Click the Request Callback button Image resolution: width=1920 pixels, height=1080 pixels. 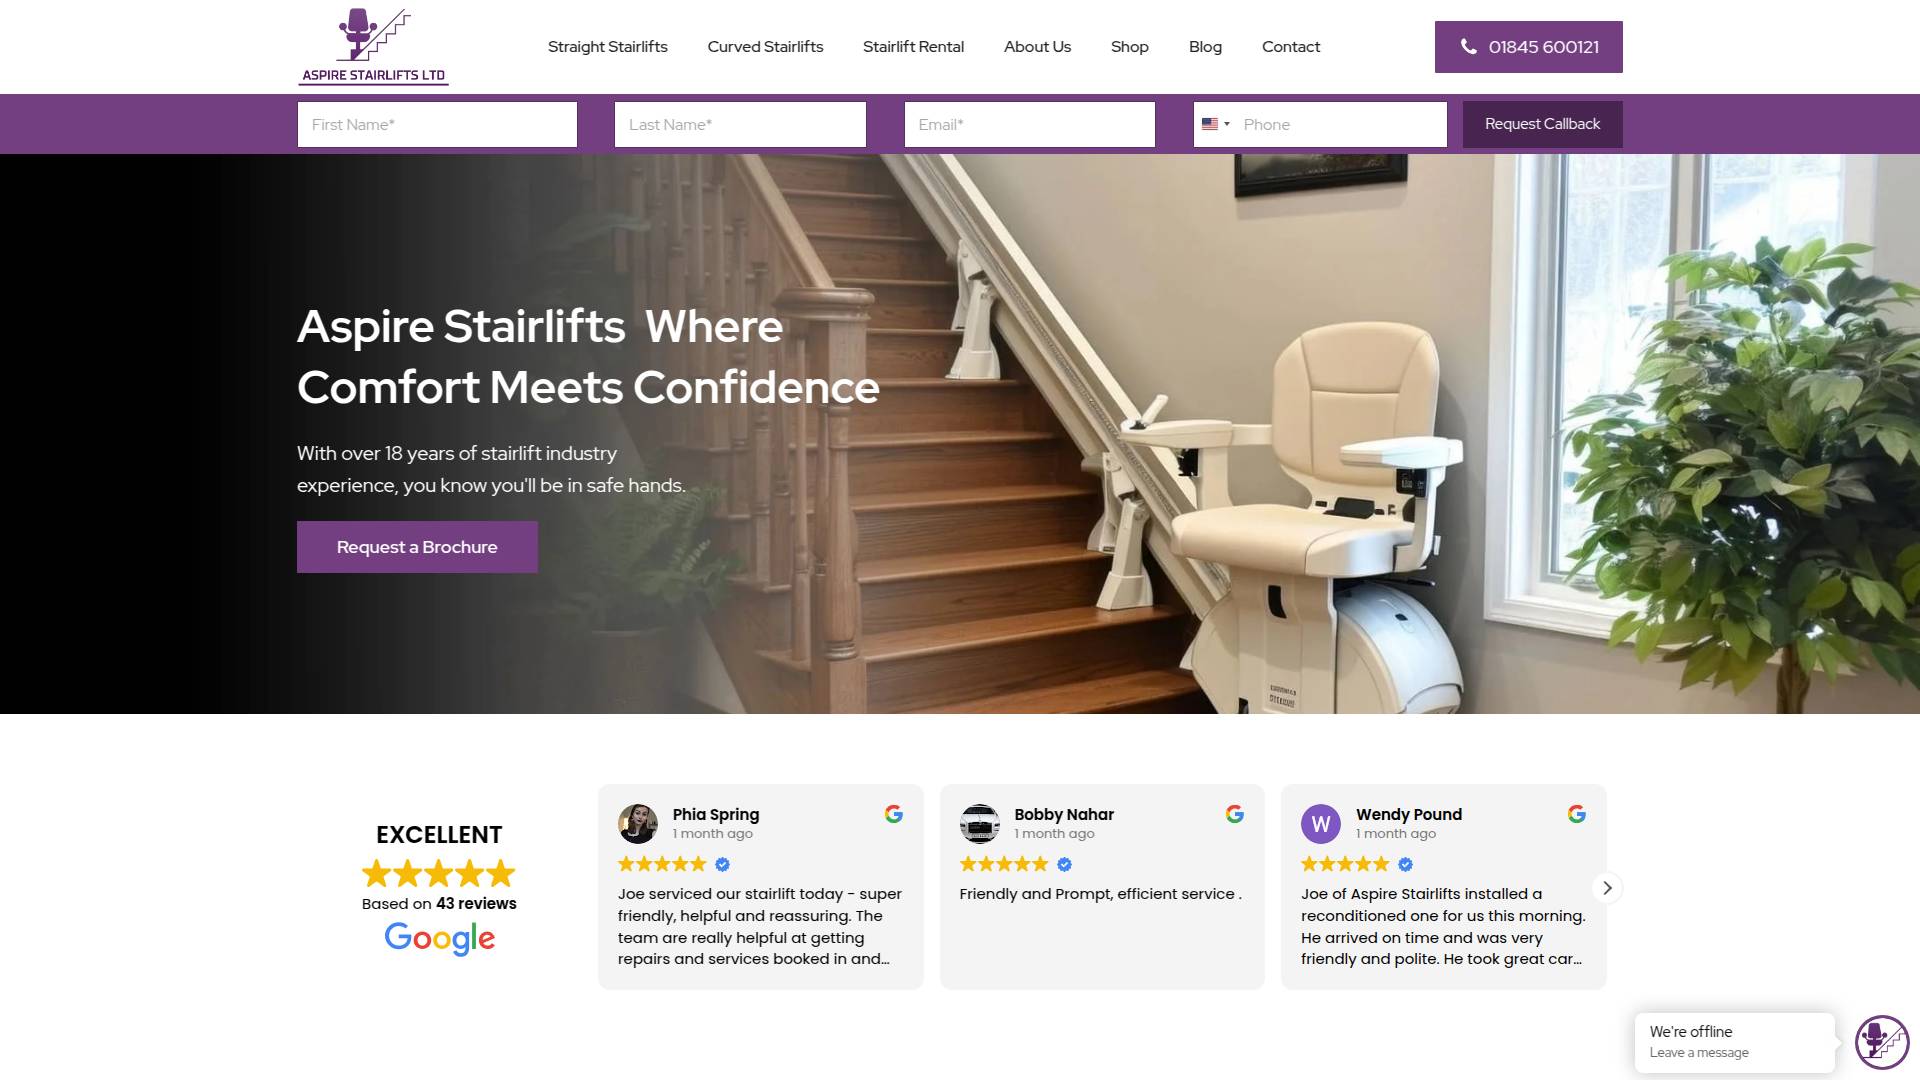click(1543, 124)
